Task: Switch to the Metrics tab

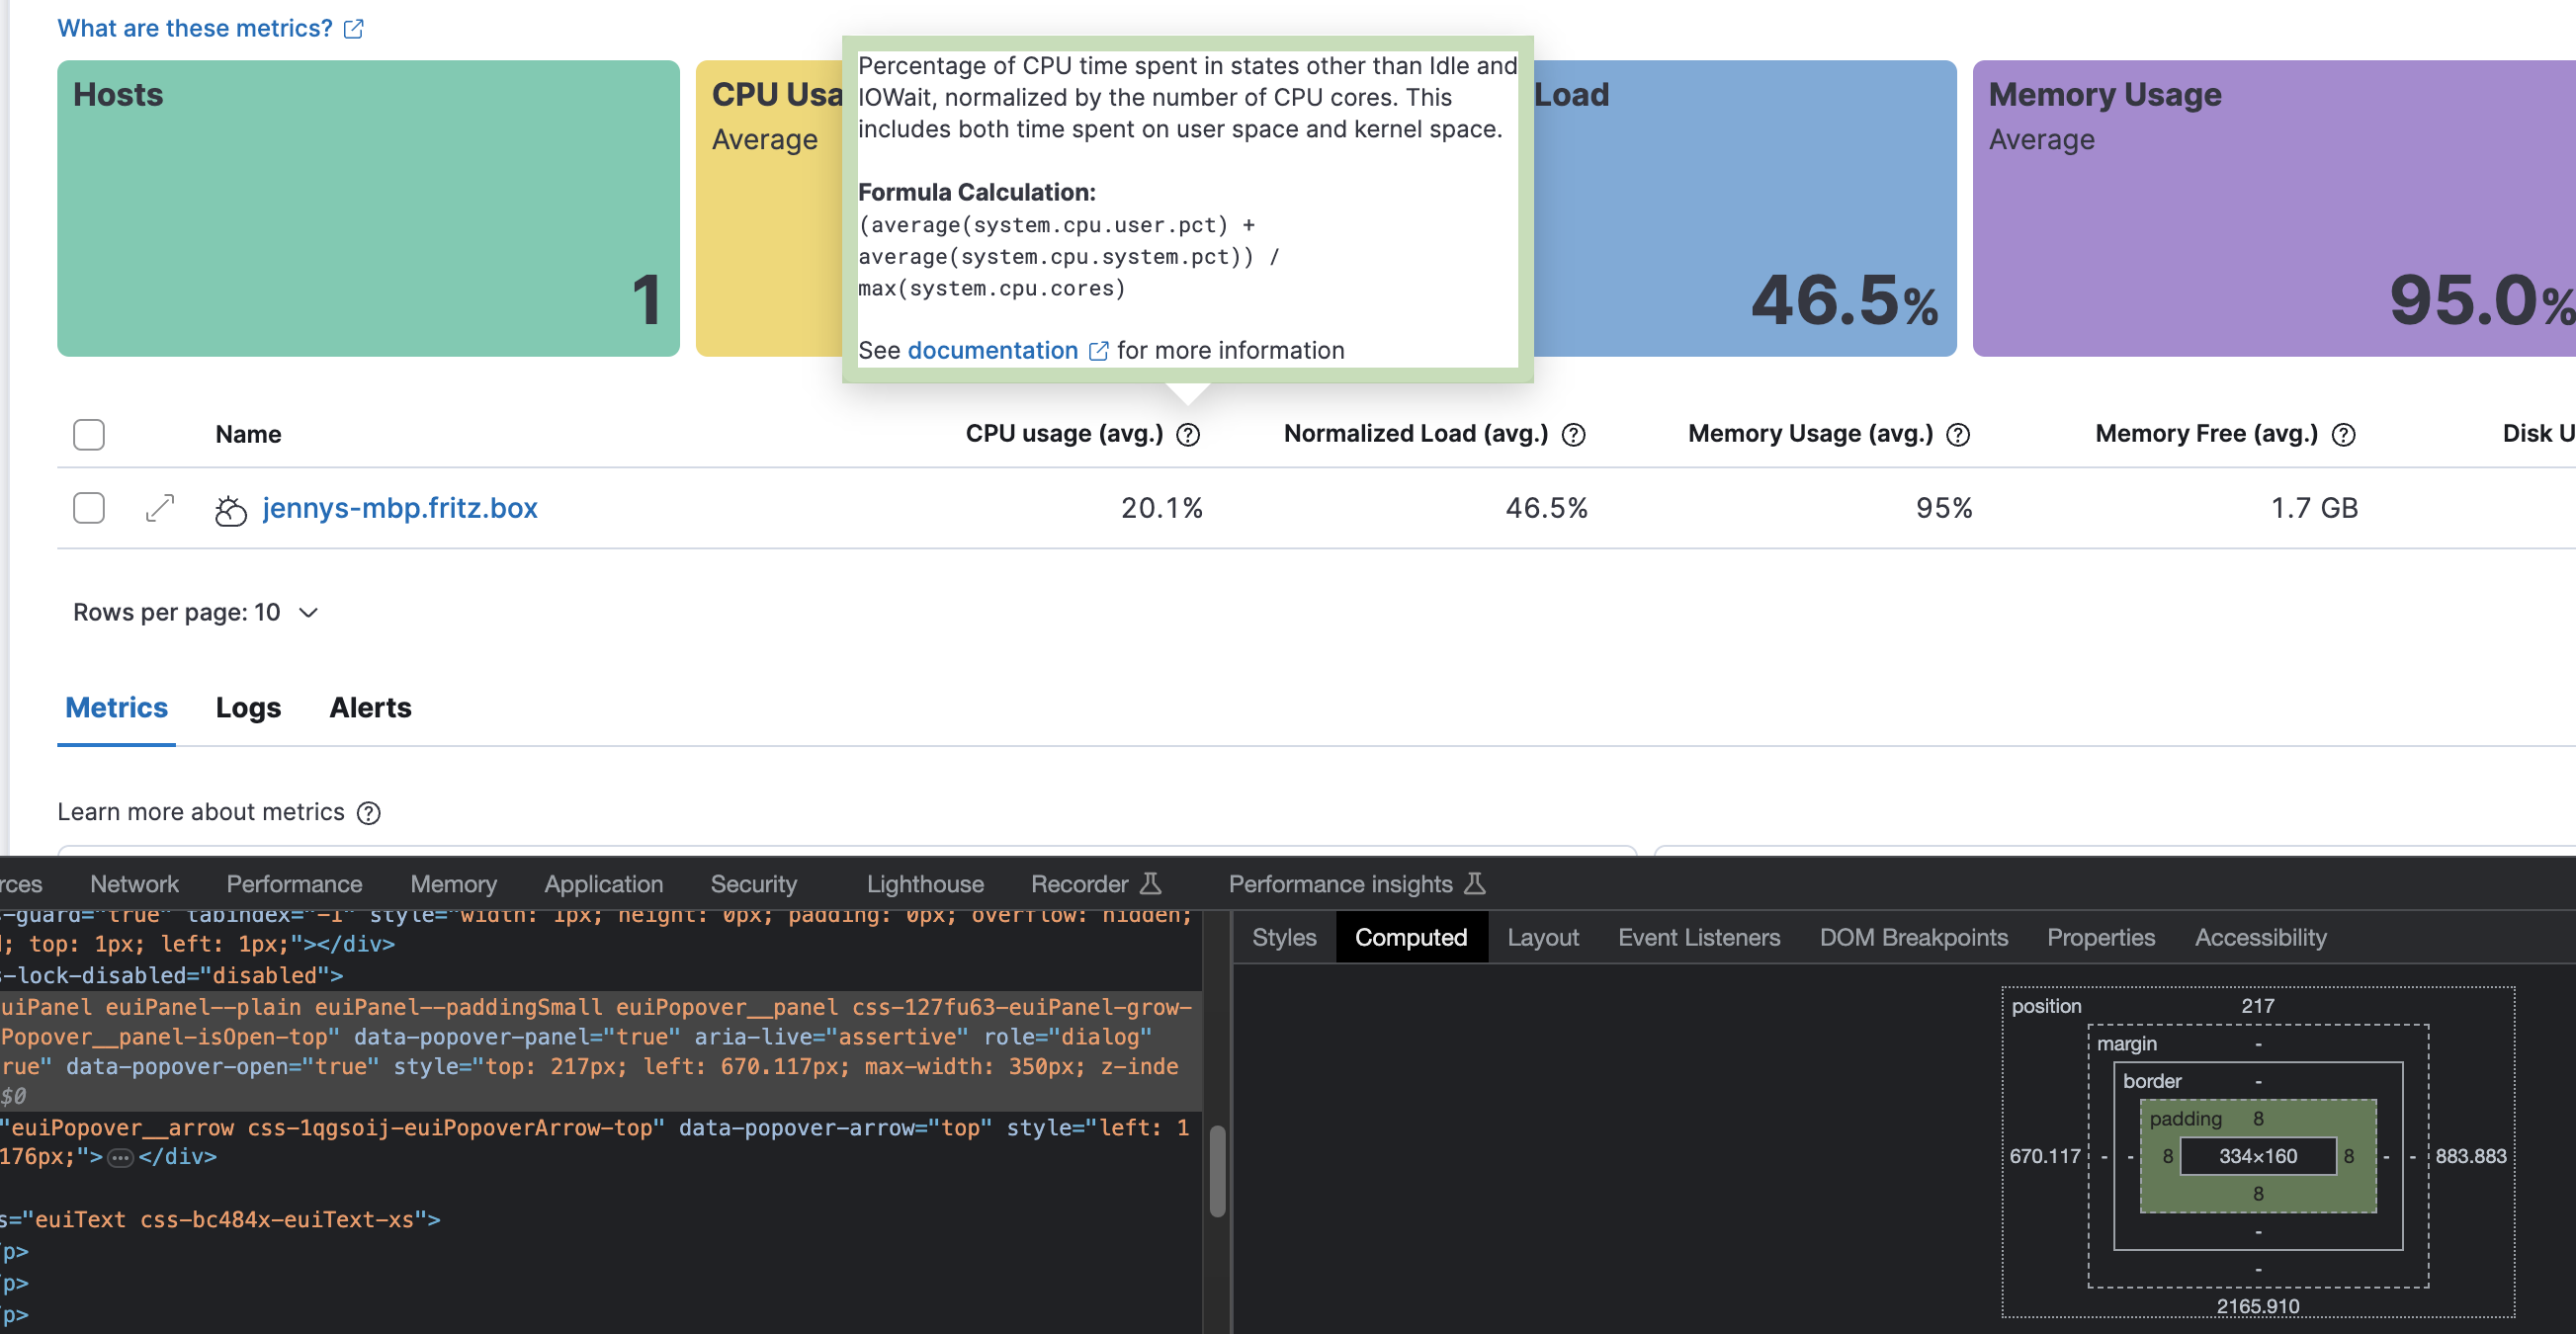Action: click(116, 708)
